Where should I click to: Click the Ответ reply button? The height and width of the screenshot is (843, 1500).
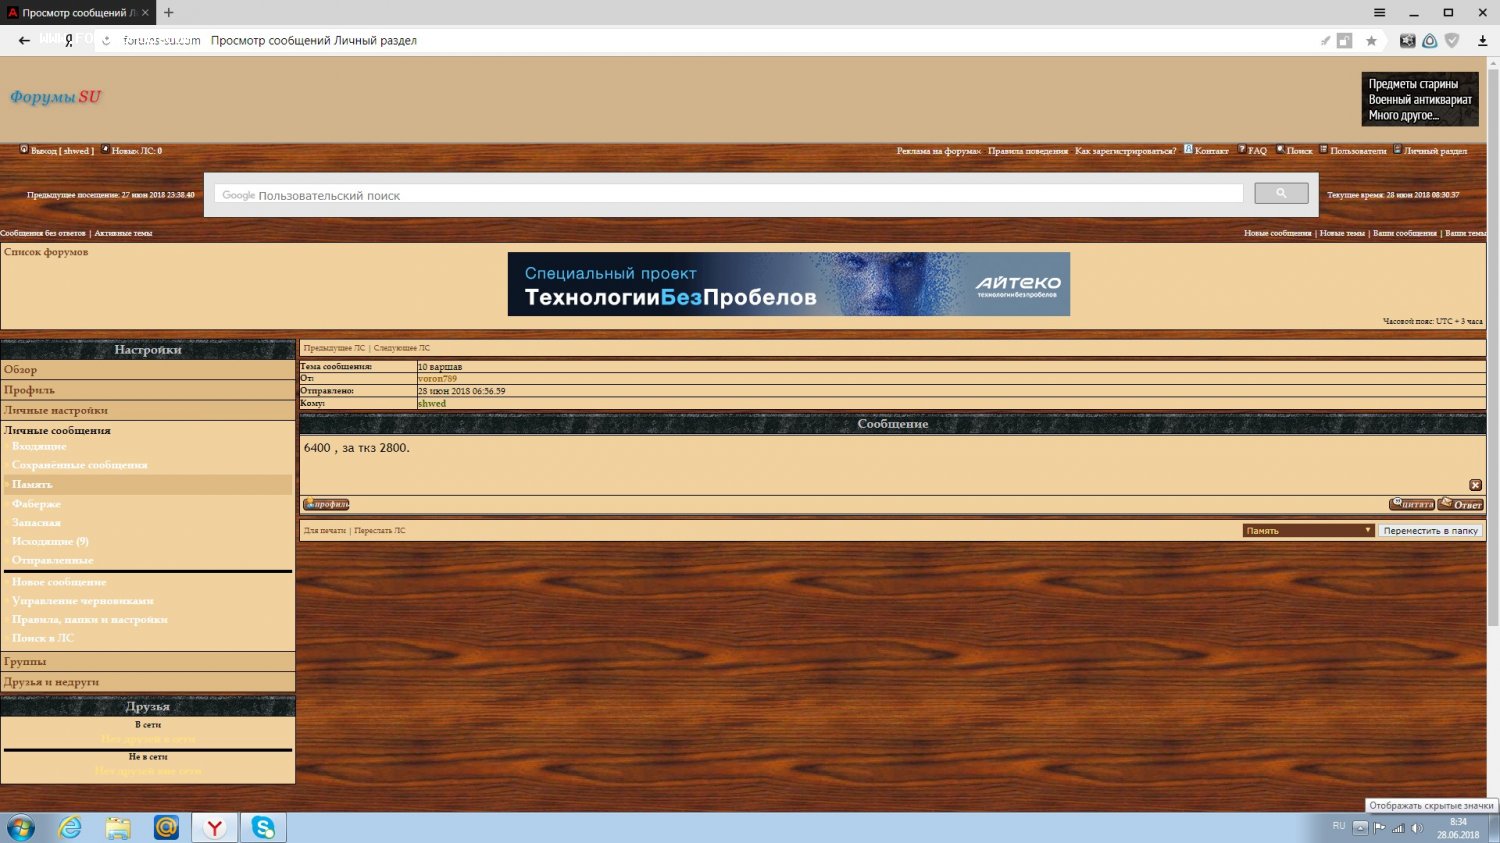1461,504
